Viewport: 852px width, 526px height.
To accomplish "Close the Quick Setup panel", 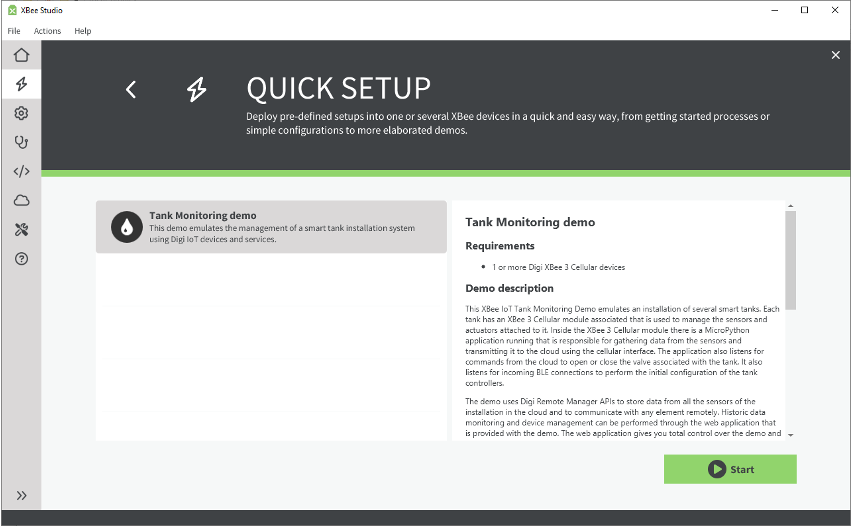I will (x=835, y=55).
